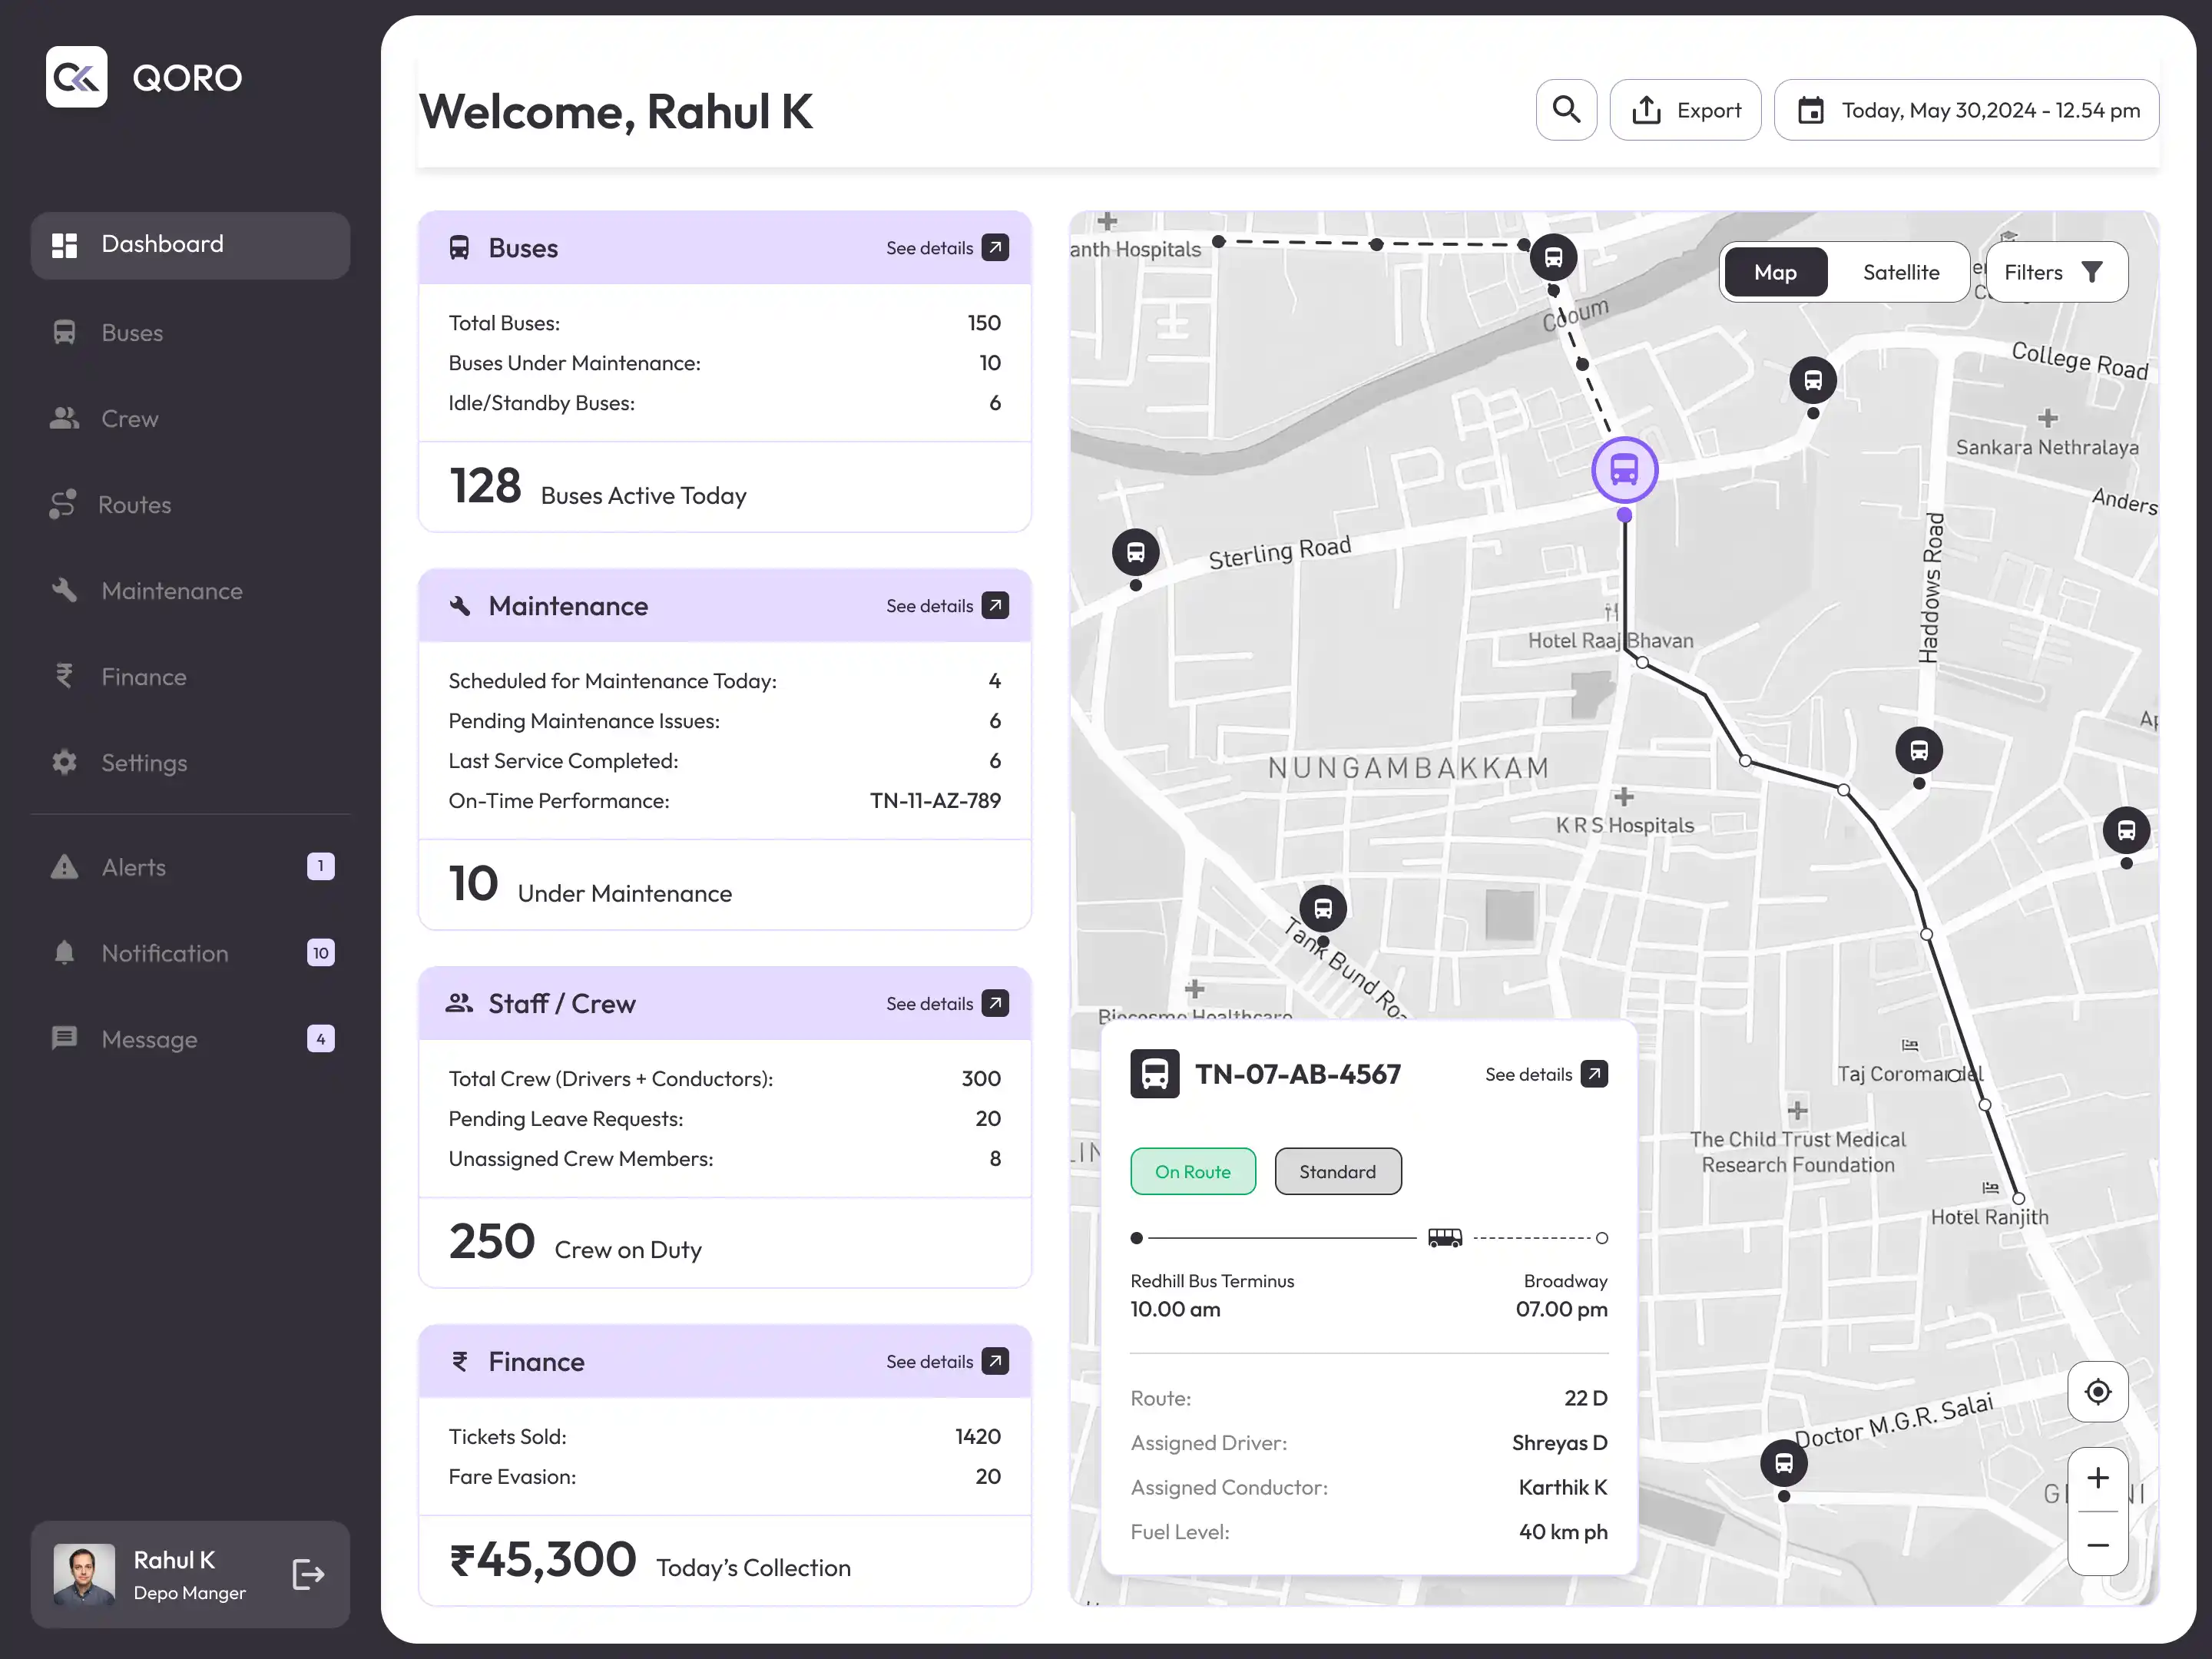This screenshot has width=2212, height=1659.
Task: Open Routes in the sidebar
Action: tap(134, 505)
